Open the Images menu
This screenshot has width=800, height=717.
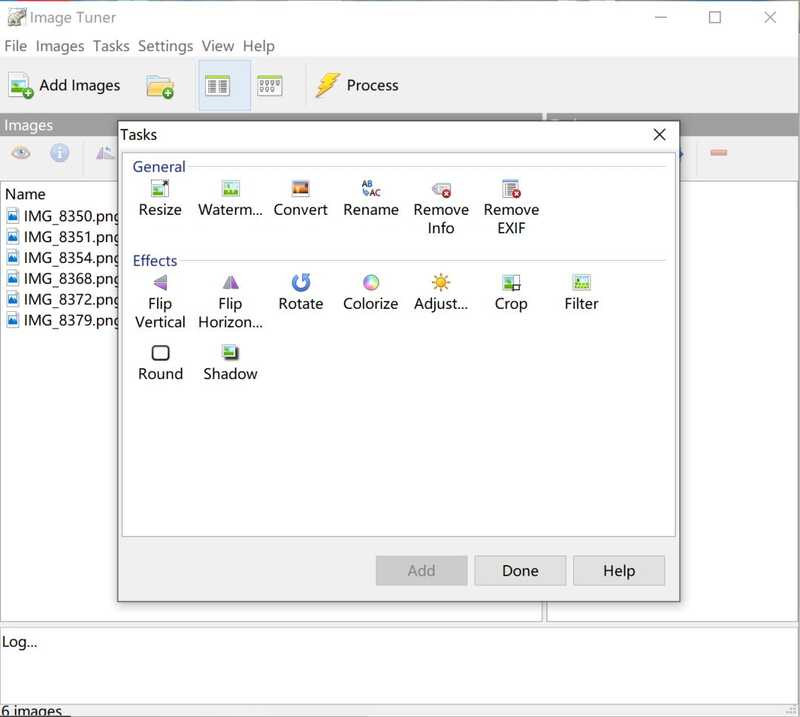coord(60,46)
